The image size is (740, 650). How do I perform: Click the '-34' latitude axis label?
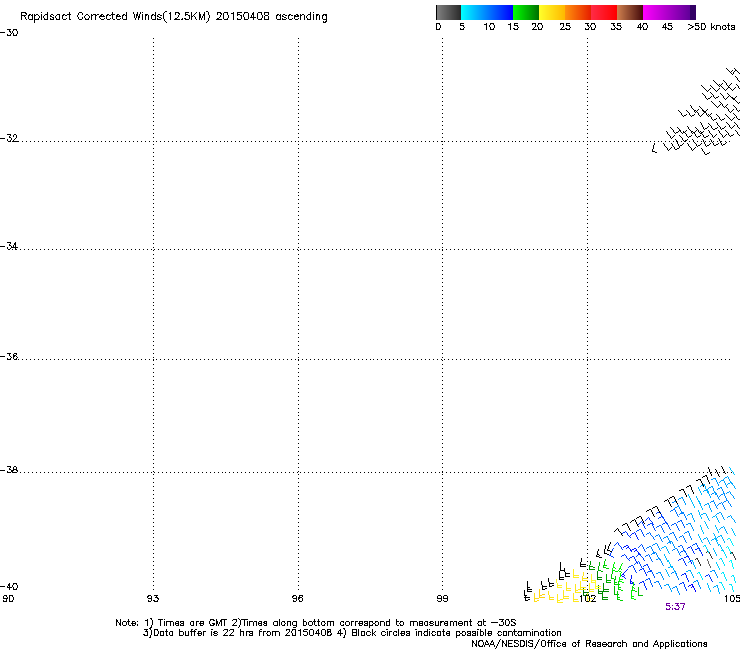pos(9,246)
